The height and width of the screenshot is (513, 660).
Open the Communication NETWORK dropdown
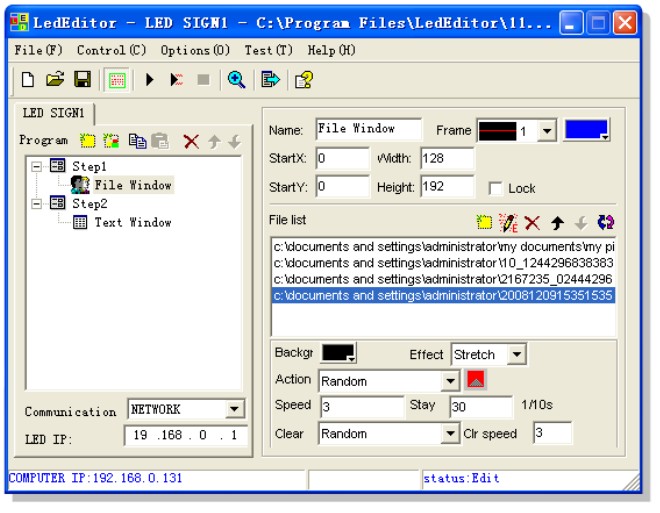(234, 409)
